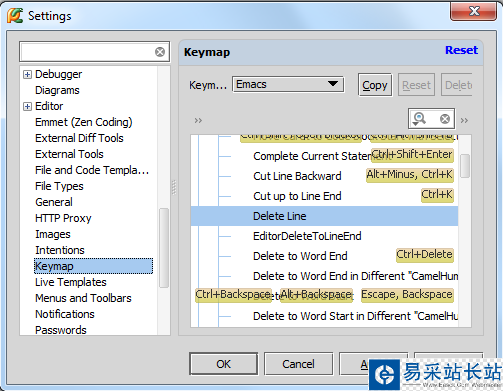Click the Delete keymap button
The height and width of the screenshot is (391, 503).
(457, 85)
